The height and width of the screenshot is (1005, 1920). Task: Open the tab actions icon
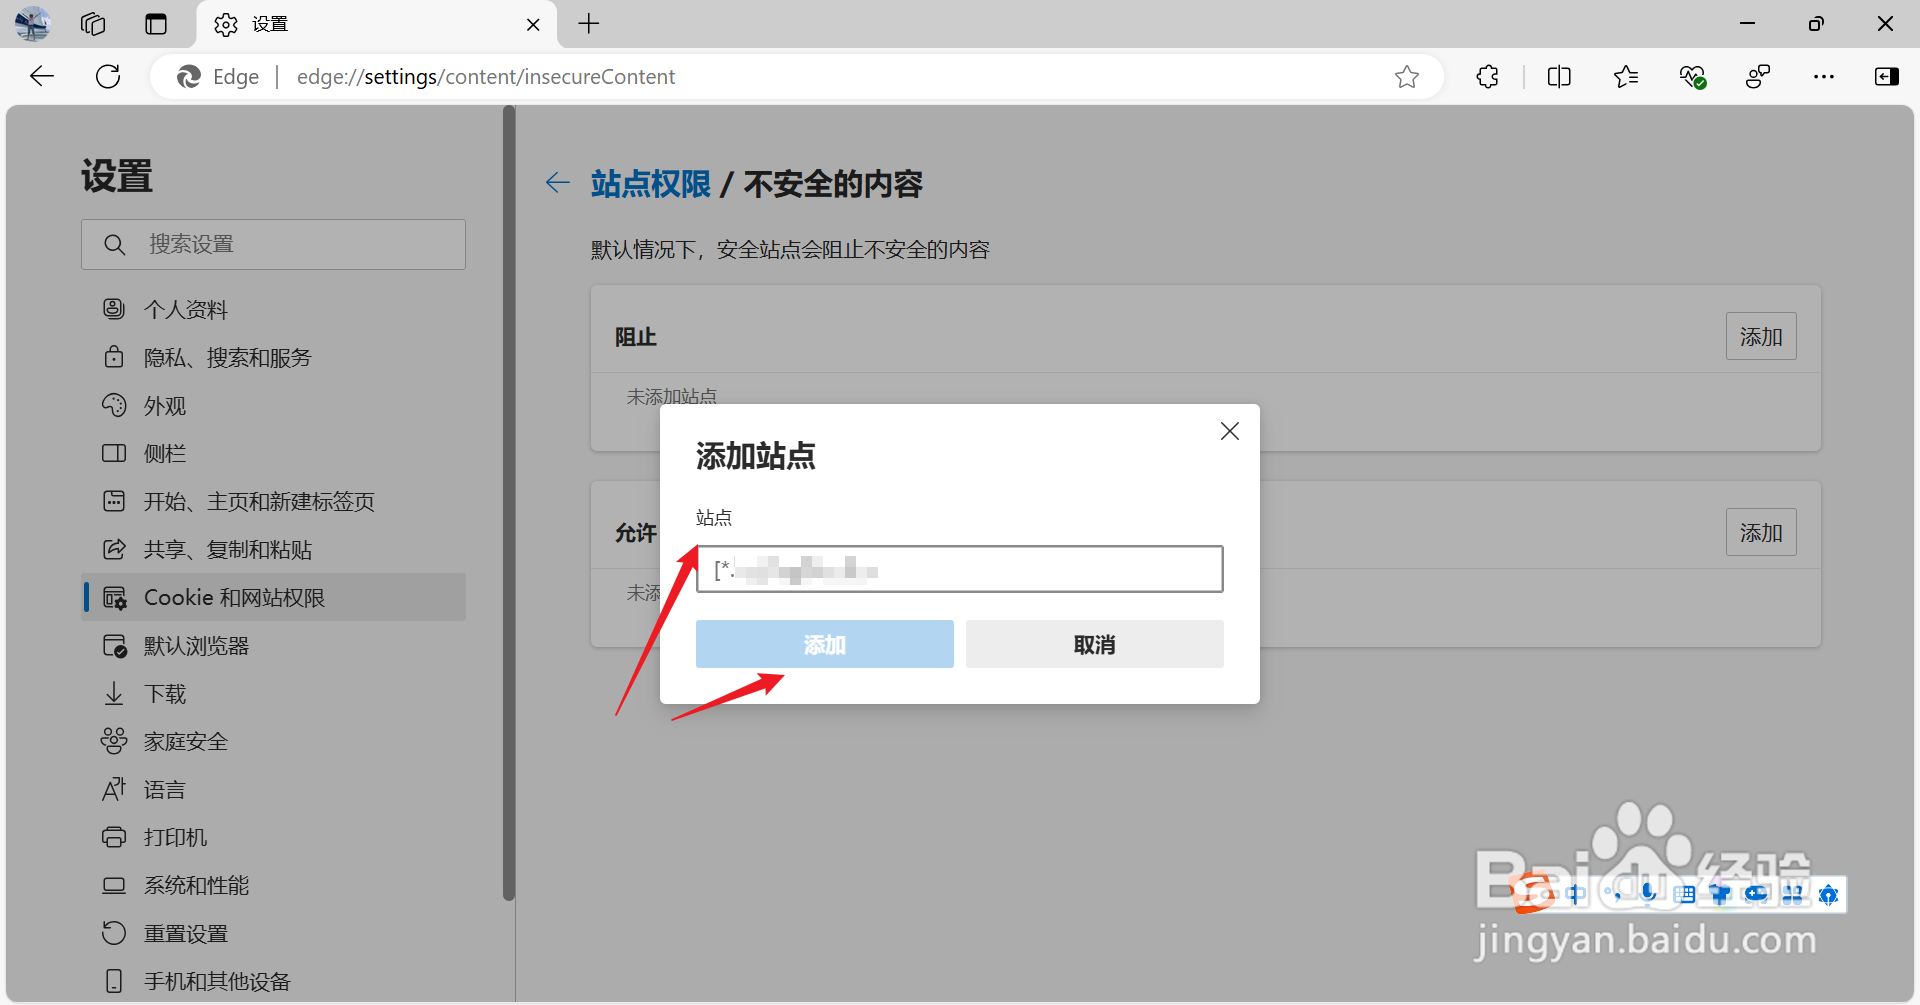pos(156,24)
